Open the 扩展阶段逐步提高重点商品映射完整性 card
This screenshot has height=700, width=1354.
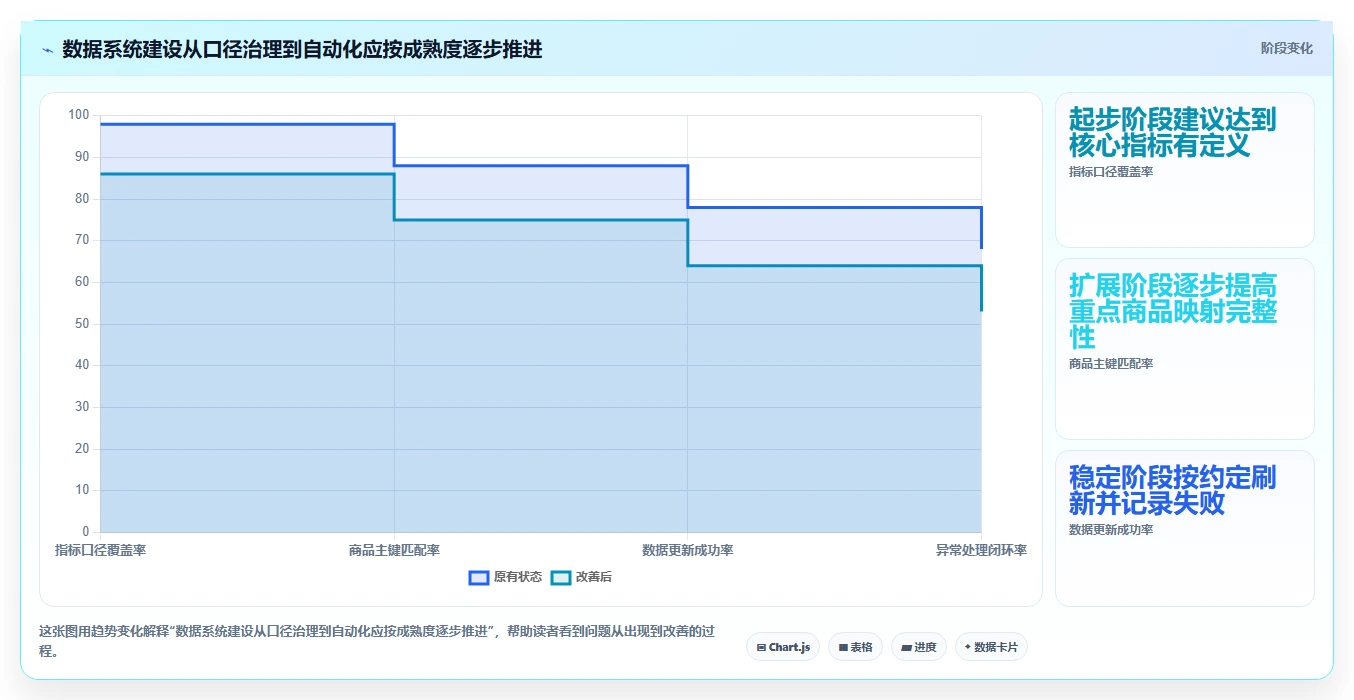(x=1185, y=349)
